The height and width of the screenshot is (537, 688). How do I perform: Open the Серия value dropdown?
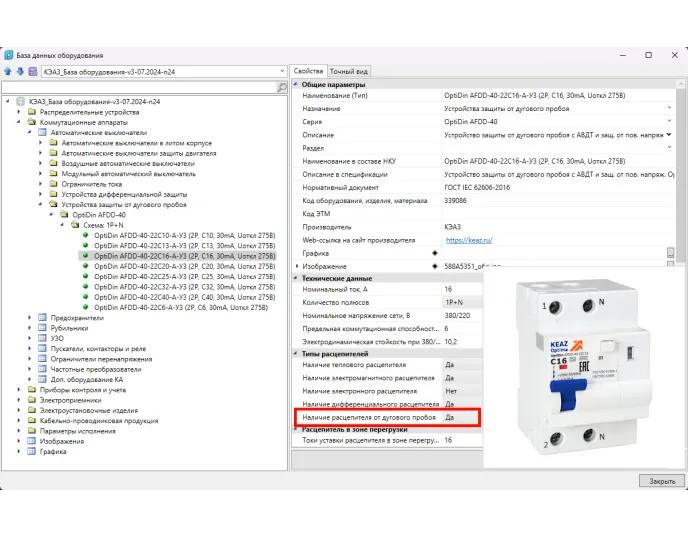point(670,121)
